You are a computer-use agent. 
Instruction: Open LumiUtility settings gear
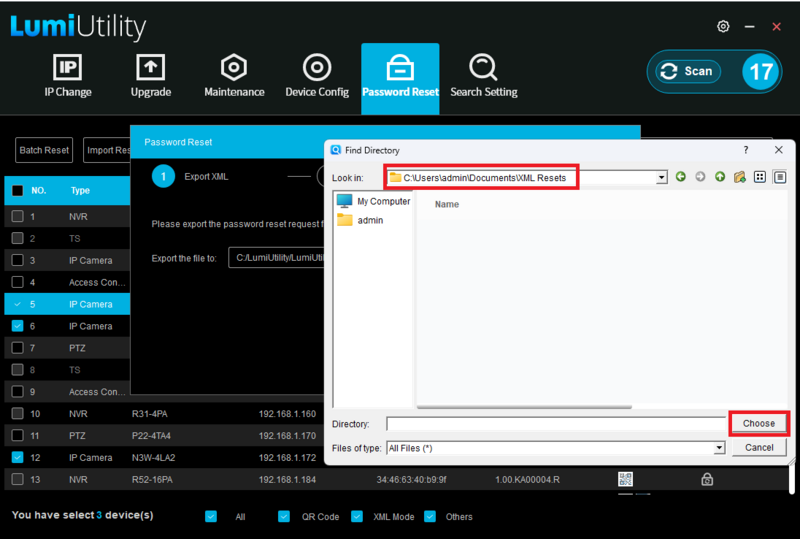click(x=723, y=27)
